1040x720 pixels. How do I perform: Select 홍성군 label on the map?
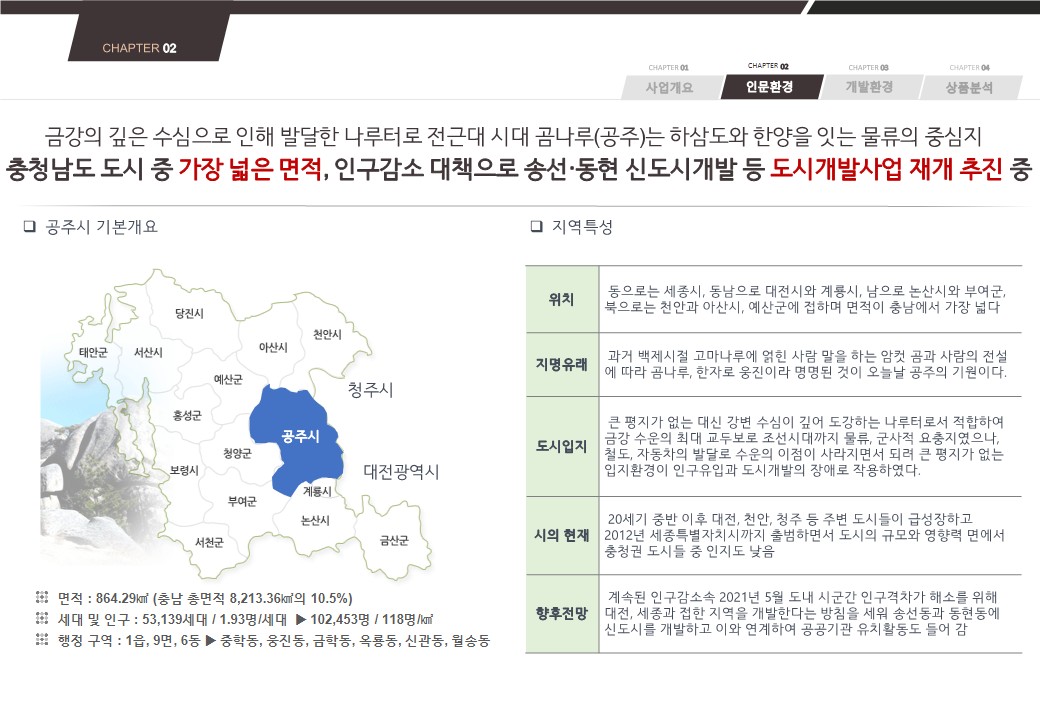(187, 416)
